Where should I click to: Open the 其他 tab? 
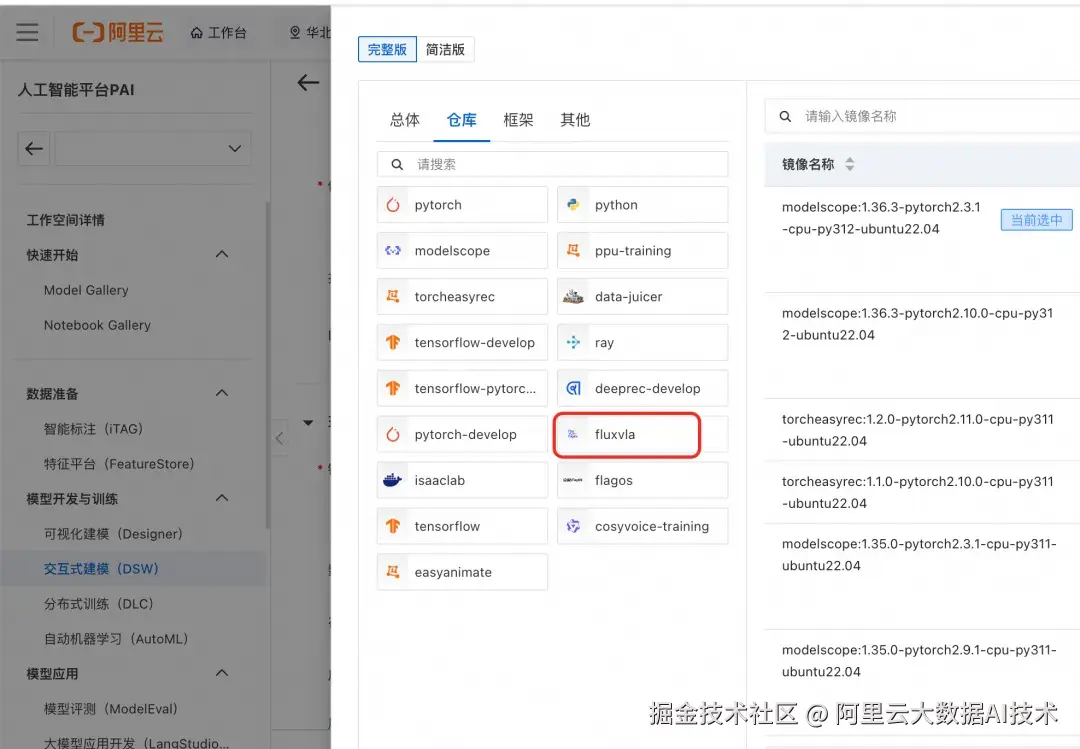tap(575, 120)
